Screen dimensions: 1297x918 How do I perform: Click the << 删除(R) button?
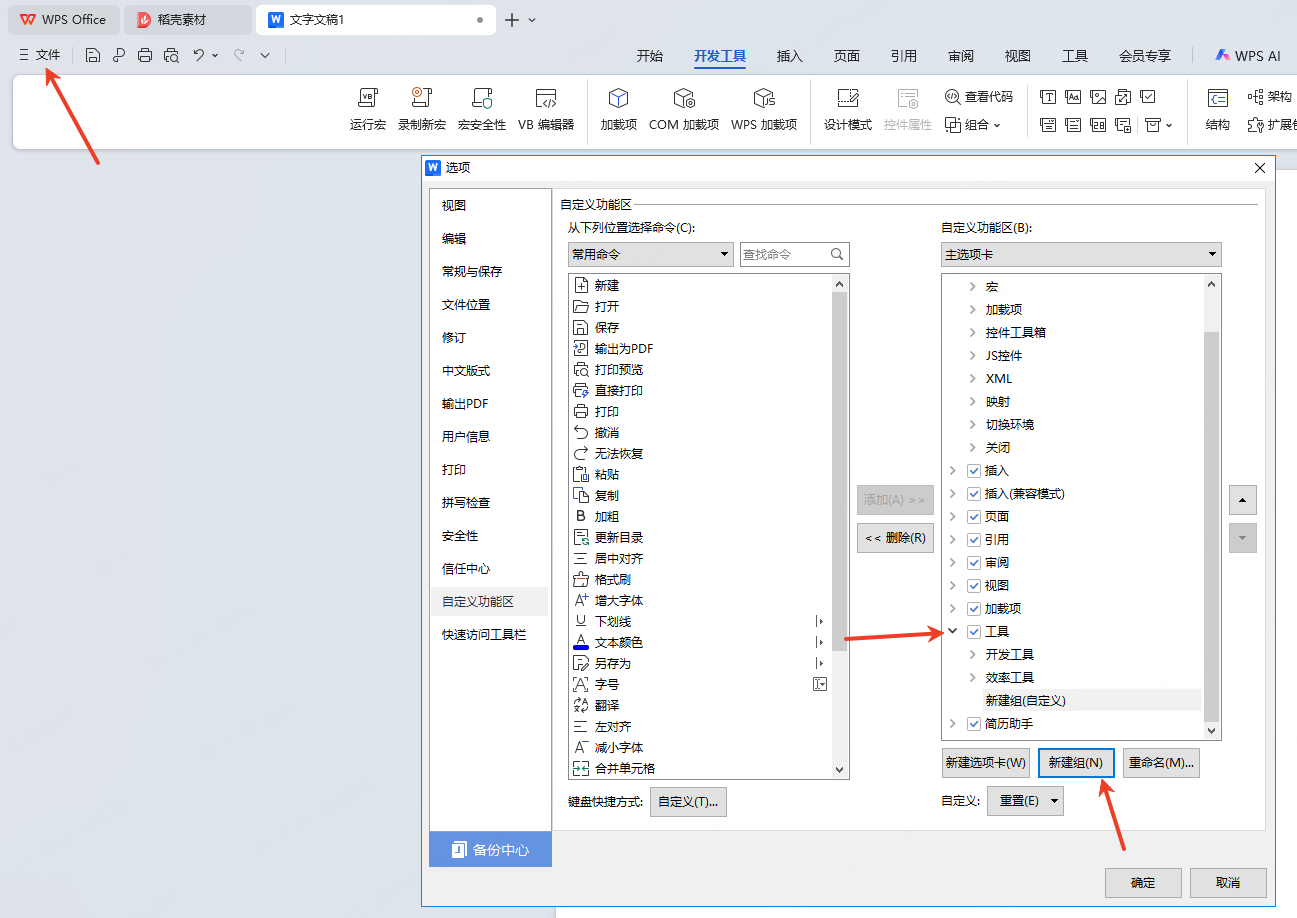tap(895, 538)
